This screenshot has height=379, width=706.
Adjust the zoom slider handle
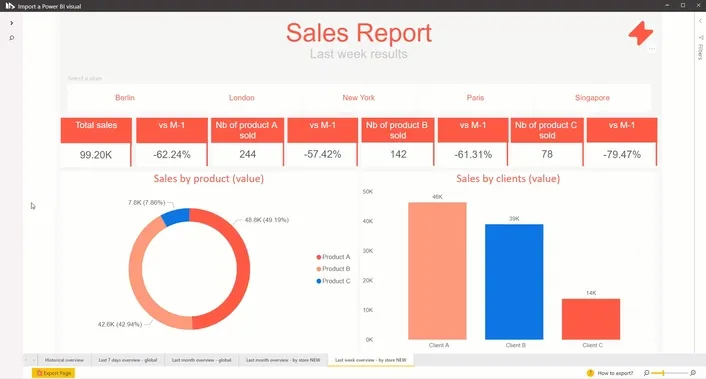tap(663, 373)
